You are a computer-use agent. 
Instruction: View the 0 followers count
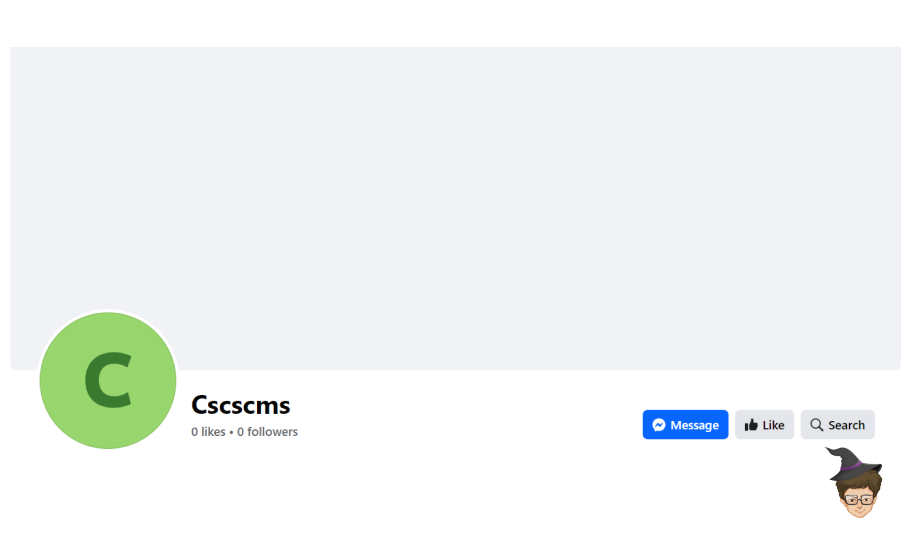point(268,431)
